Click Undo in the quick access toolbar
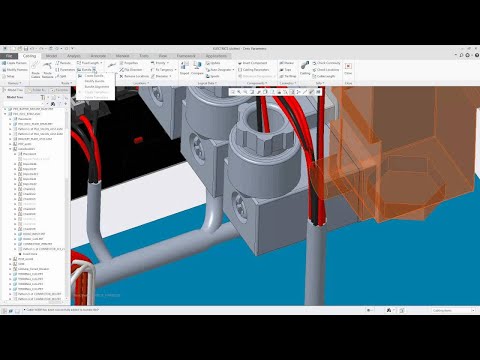This screenshot has width=480, height=360. (x=33, y=49)
